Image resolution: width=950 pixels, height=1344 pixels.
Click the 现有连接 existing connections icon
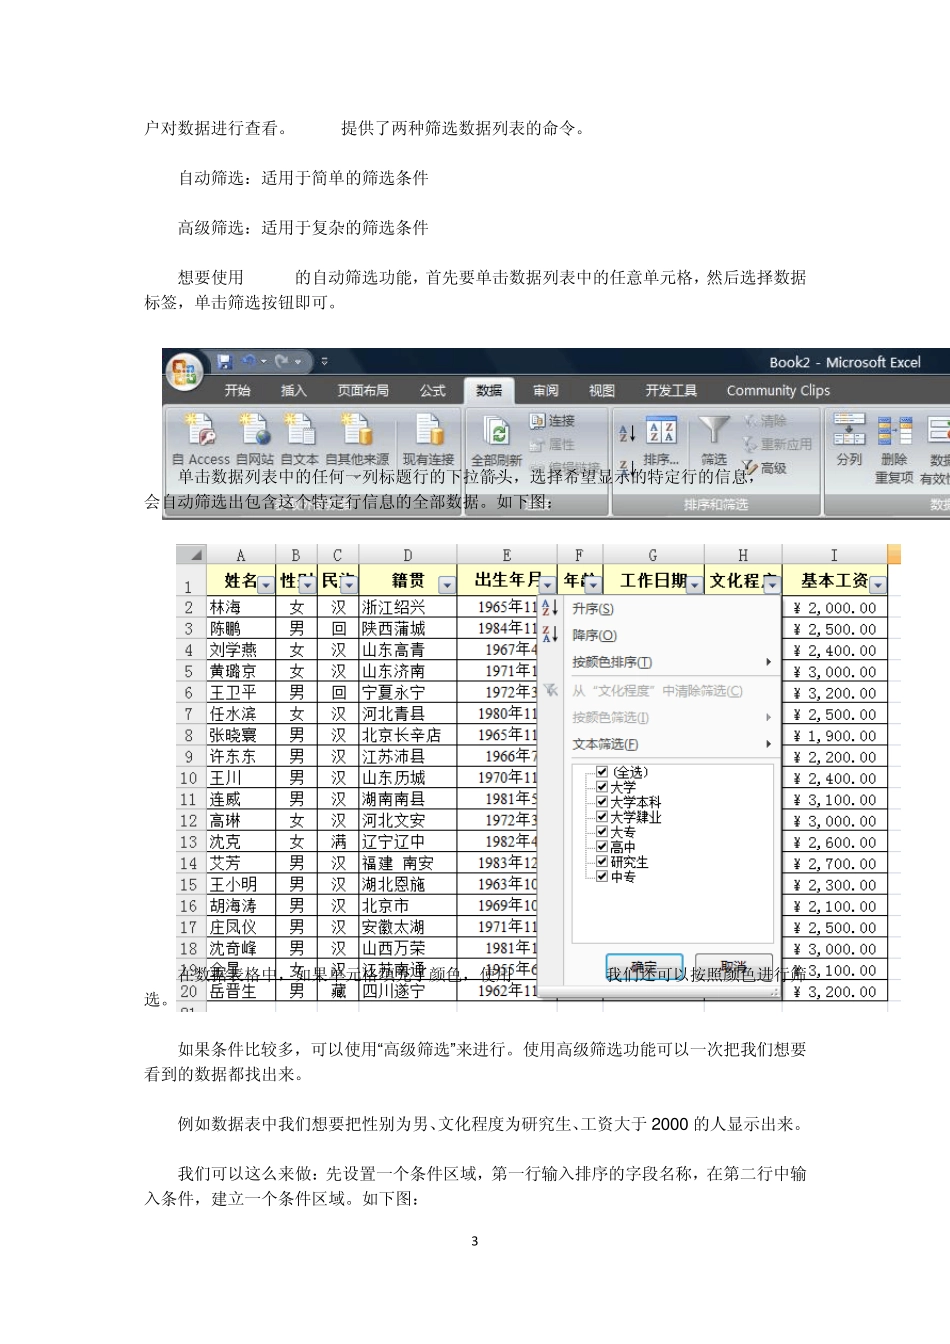pyautogui.click(x=429, y=430)
